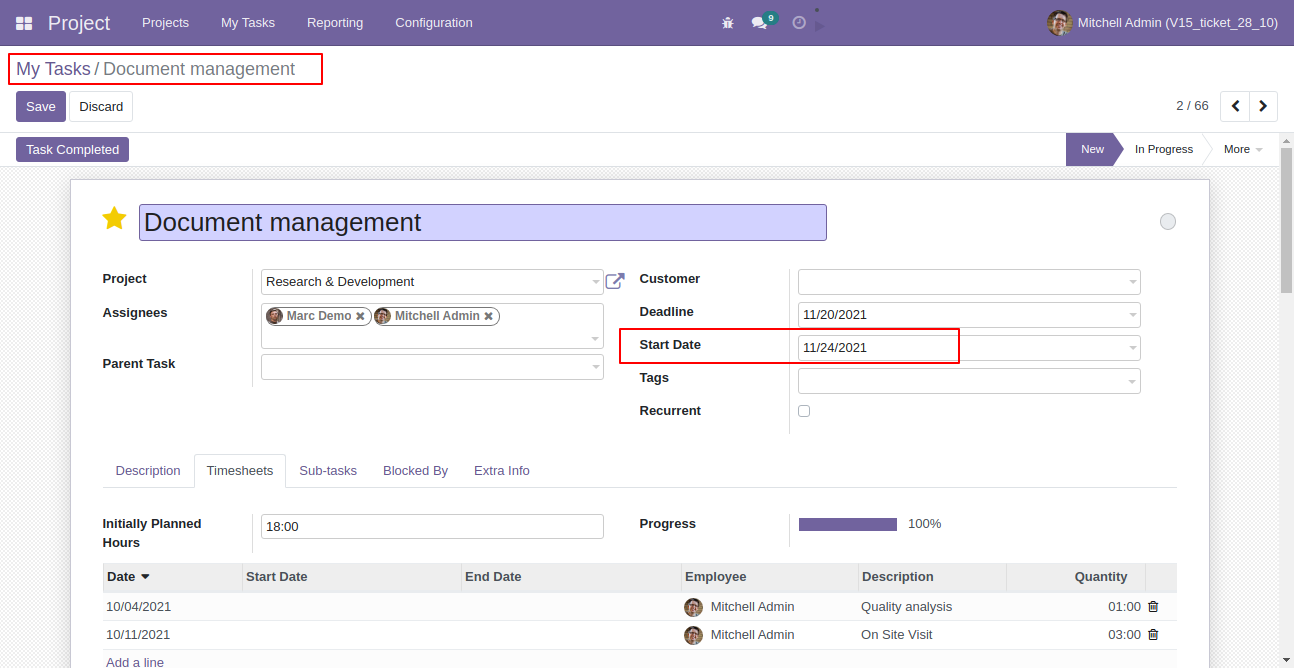The image size is (1294, 668).
Task: Click the Task Completed button
Action: tap(72, 150)
